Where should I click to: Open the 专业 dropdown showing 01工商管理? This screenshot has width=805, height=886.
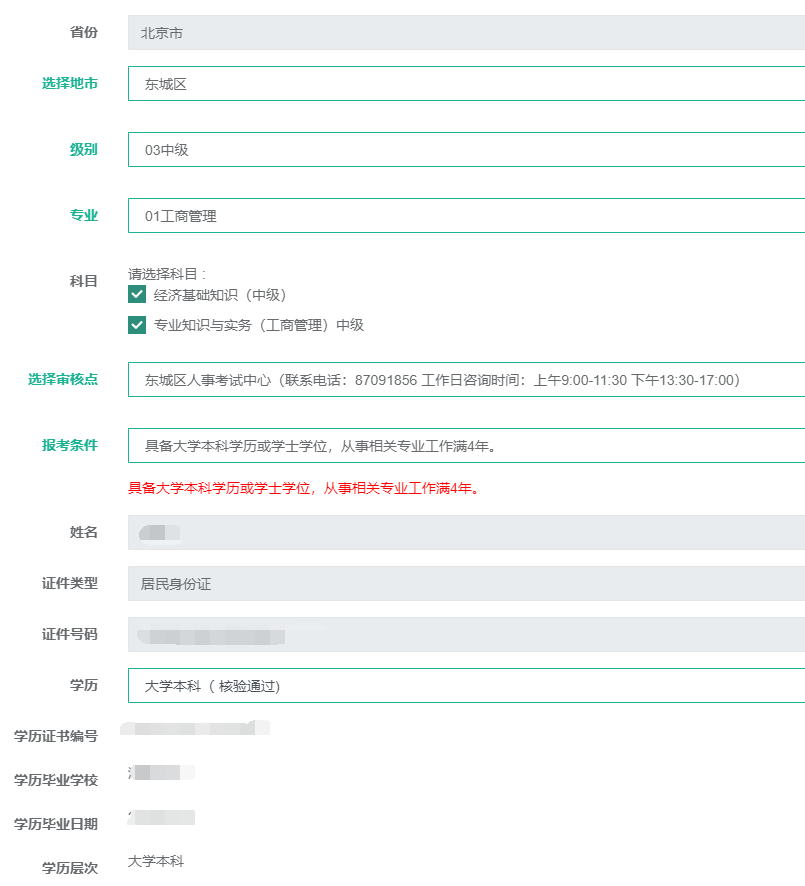tap(466, 216)
